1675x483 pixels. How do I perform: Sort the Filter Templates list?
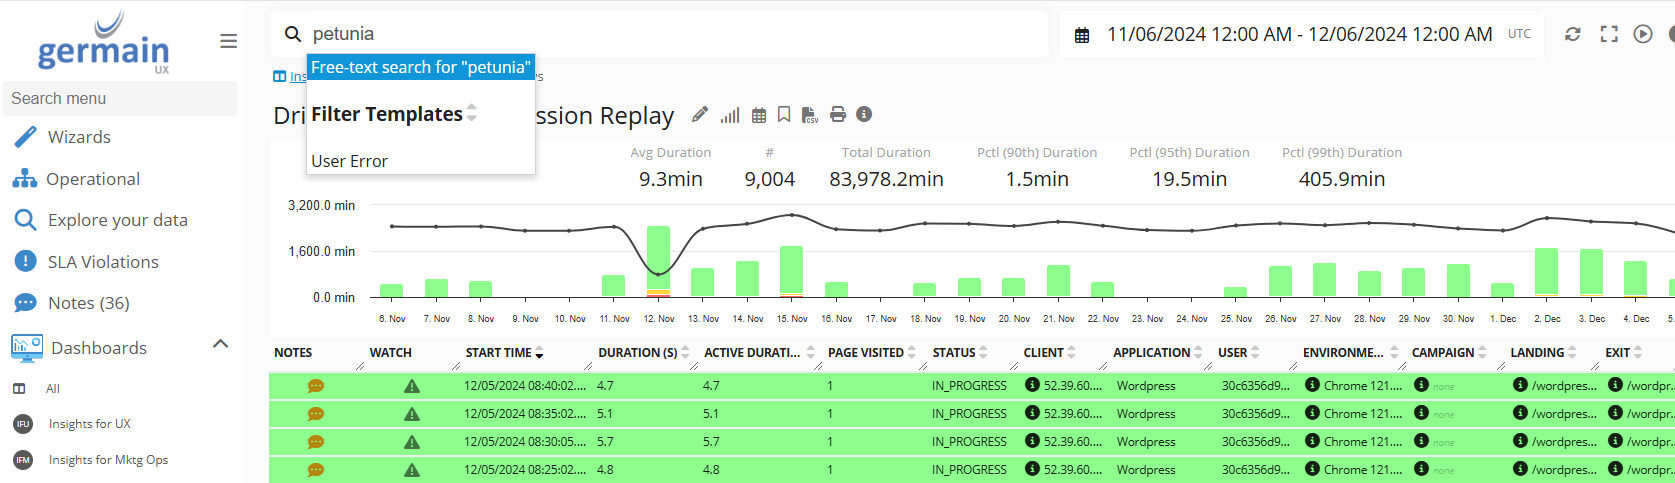pos(472,113)
